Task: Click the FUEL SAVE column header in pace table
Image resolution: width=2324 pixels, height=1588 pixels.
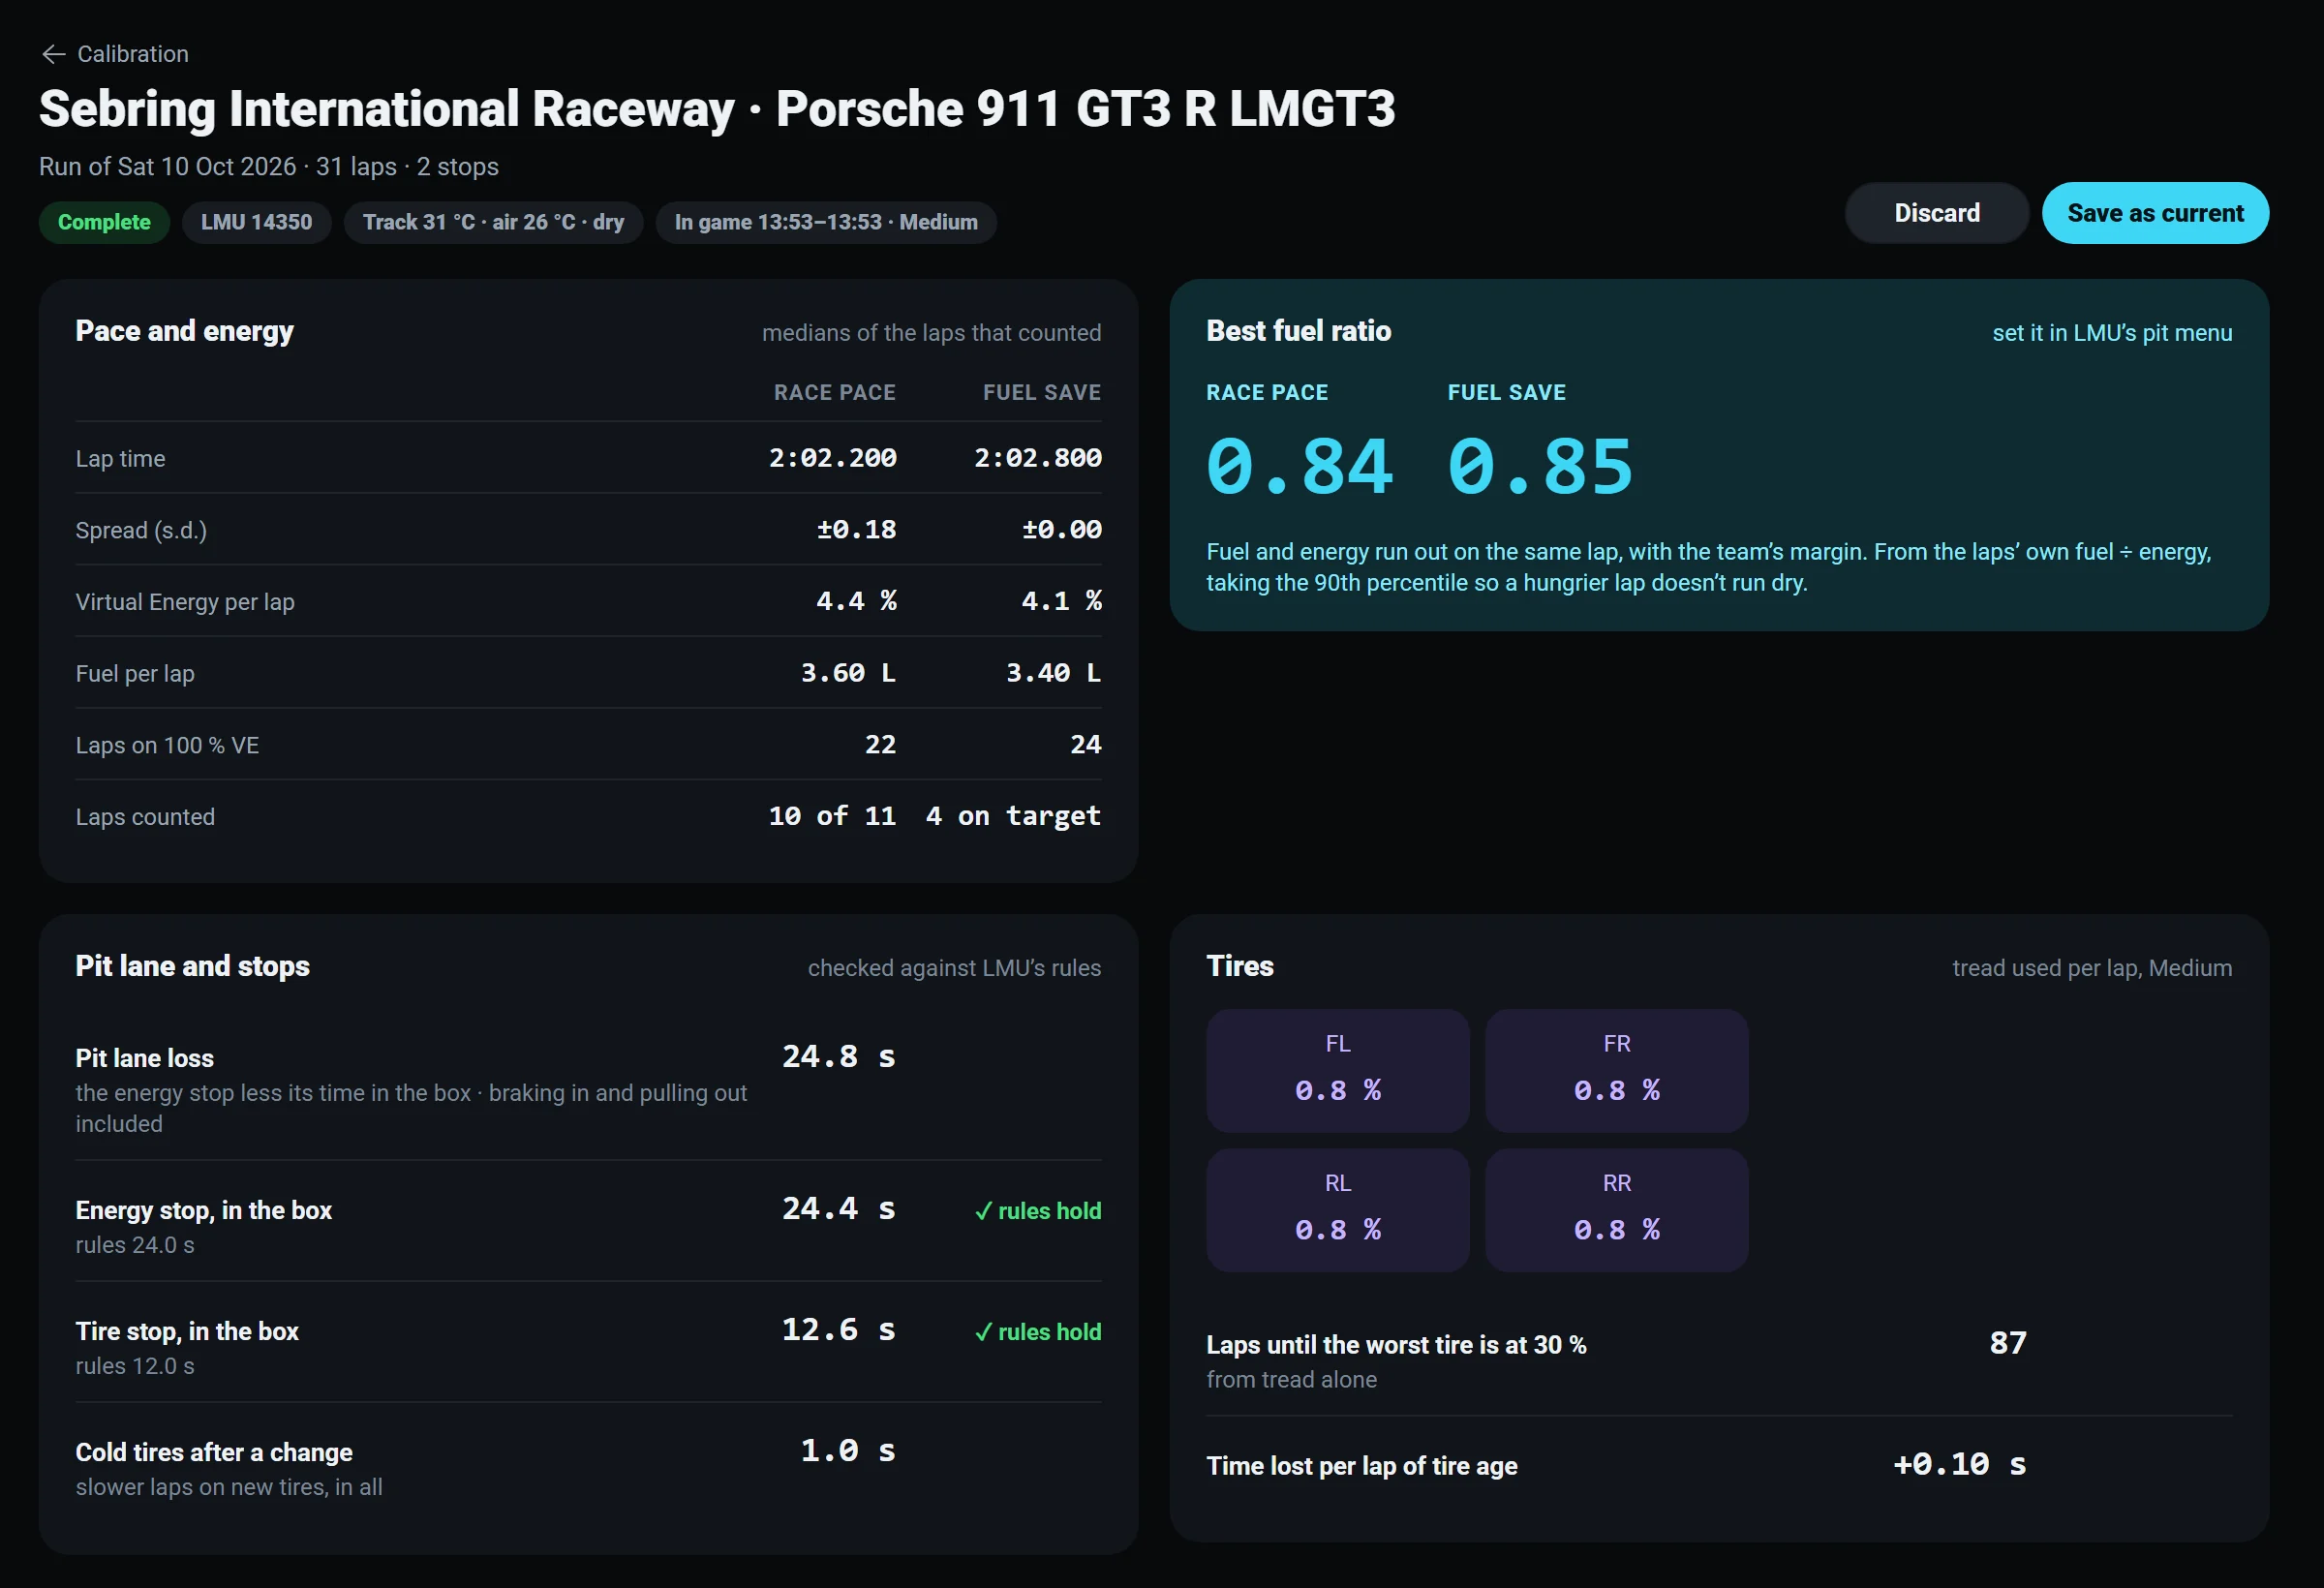Action: coord(1041,393)
